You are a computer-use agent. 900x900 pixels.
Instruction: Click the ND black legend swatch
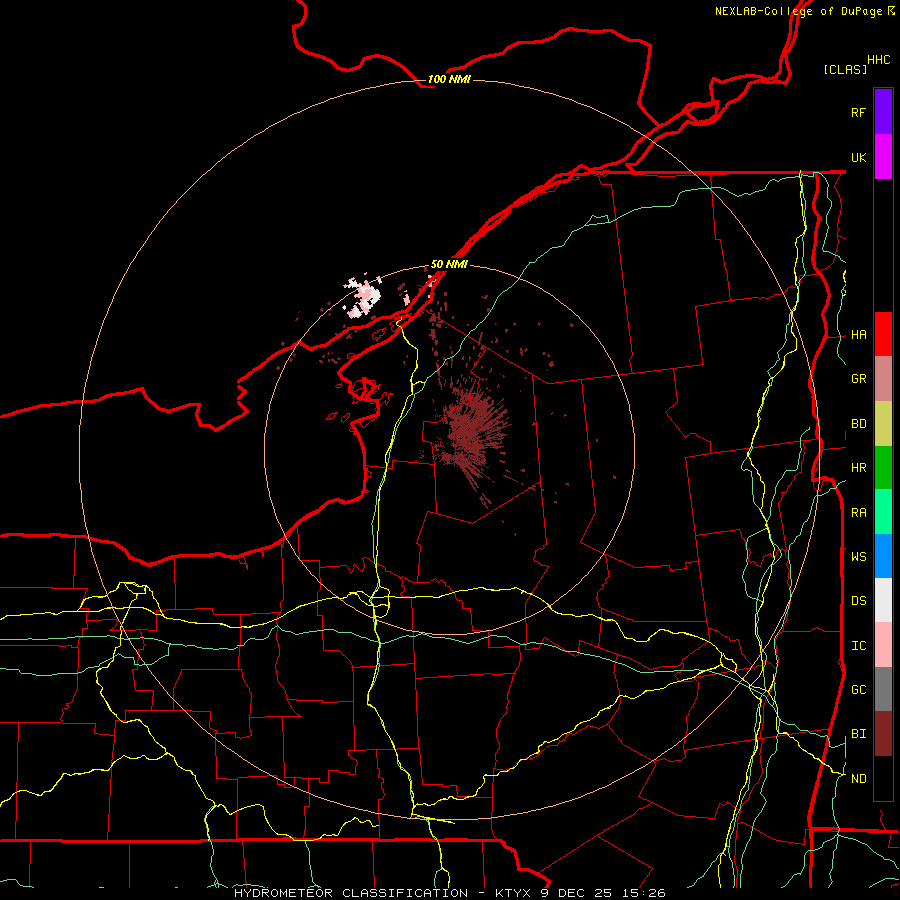[x=883, y=778]
